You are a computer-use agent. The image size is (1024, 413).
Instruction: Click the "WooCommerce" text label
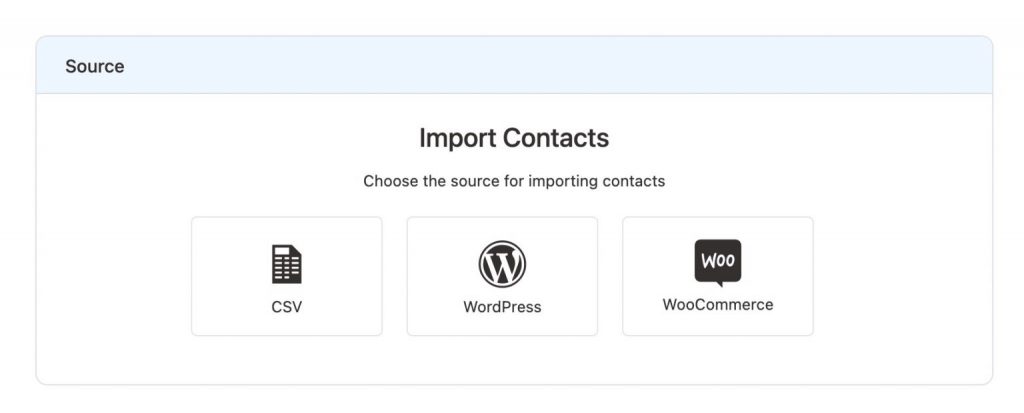718,305
